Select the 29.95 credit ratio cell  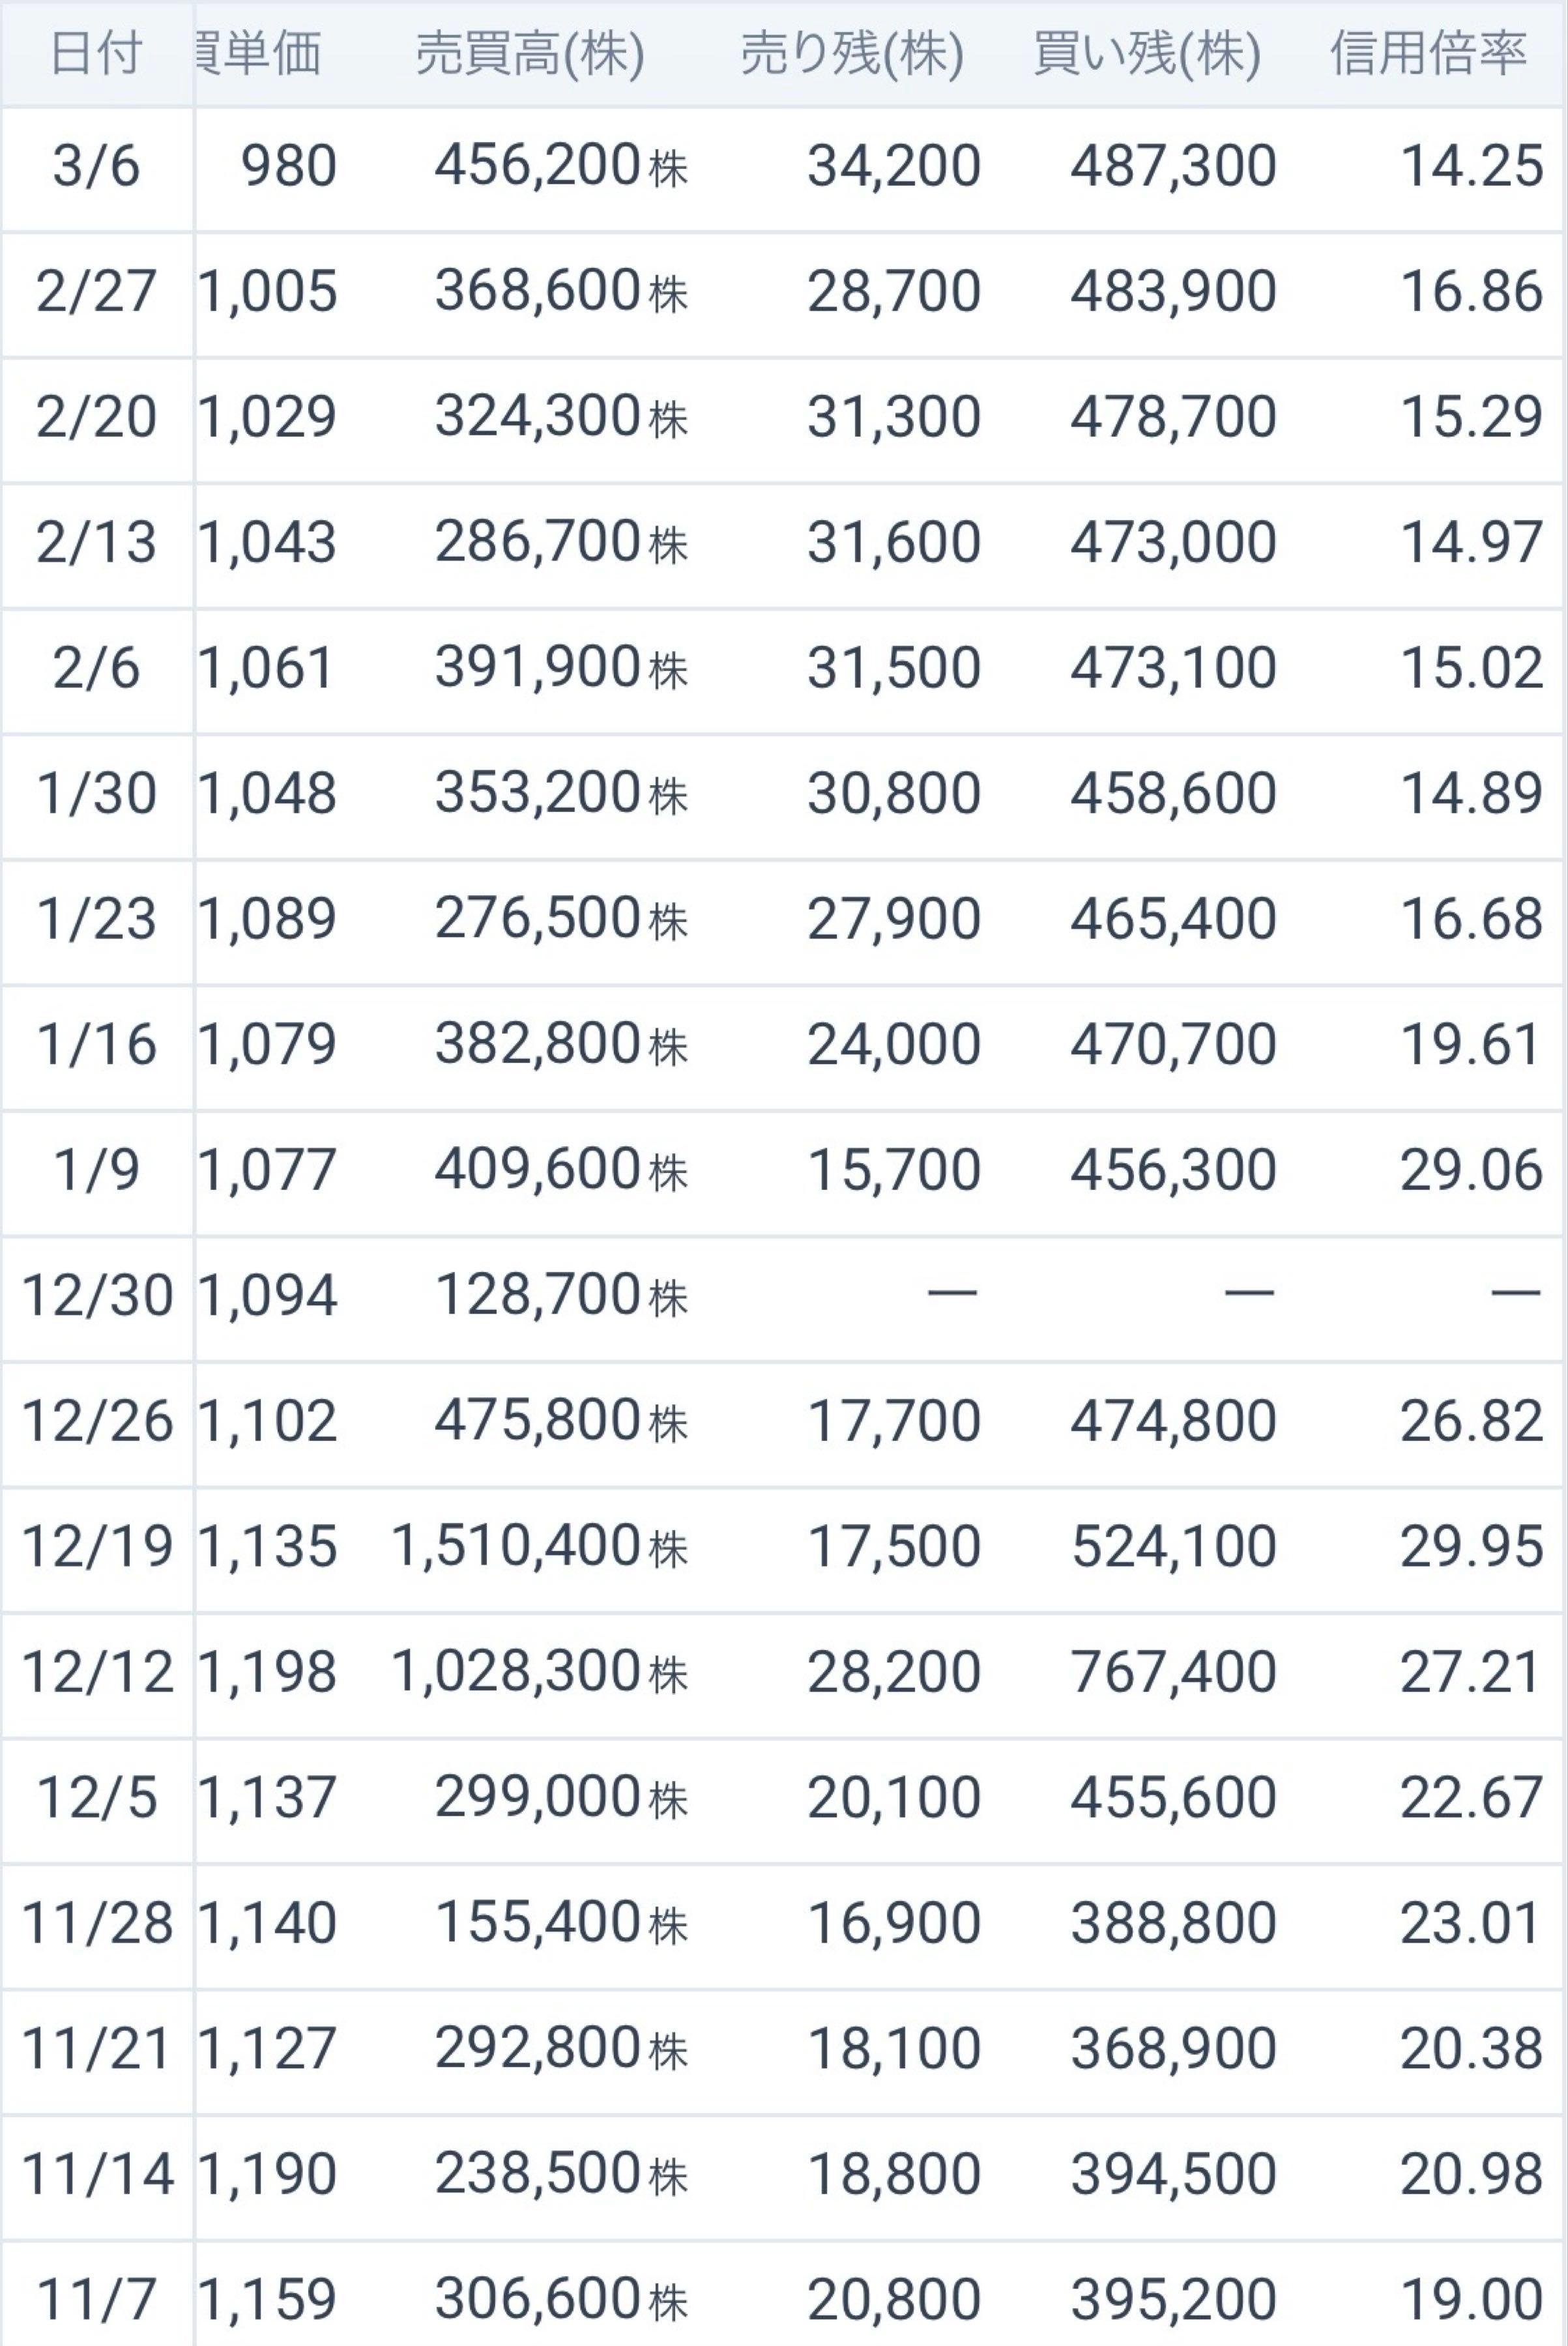(x=1470, y=1547)
